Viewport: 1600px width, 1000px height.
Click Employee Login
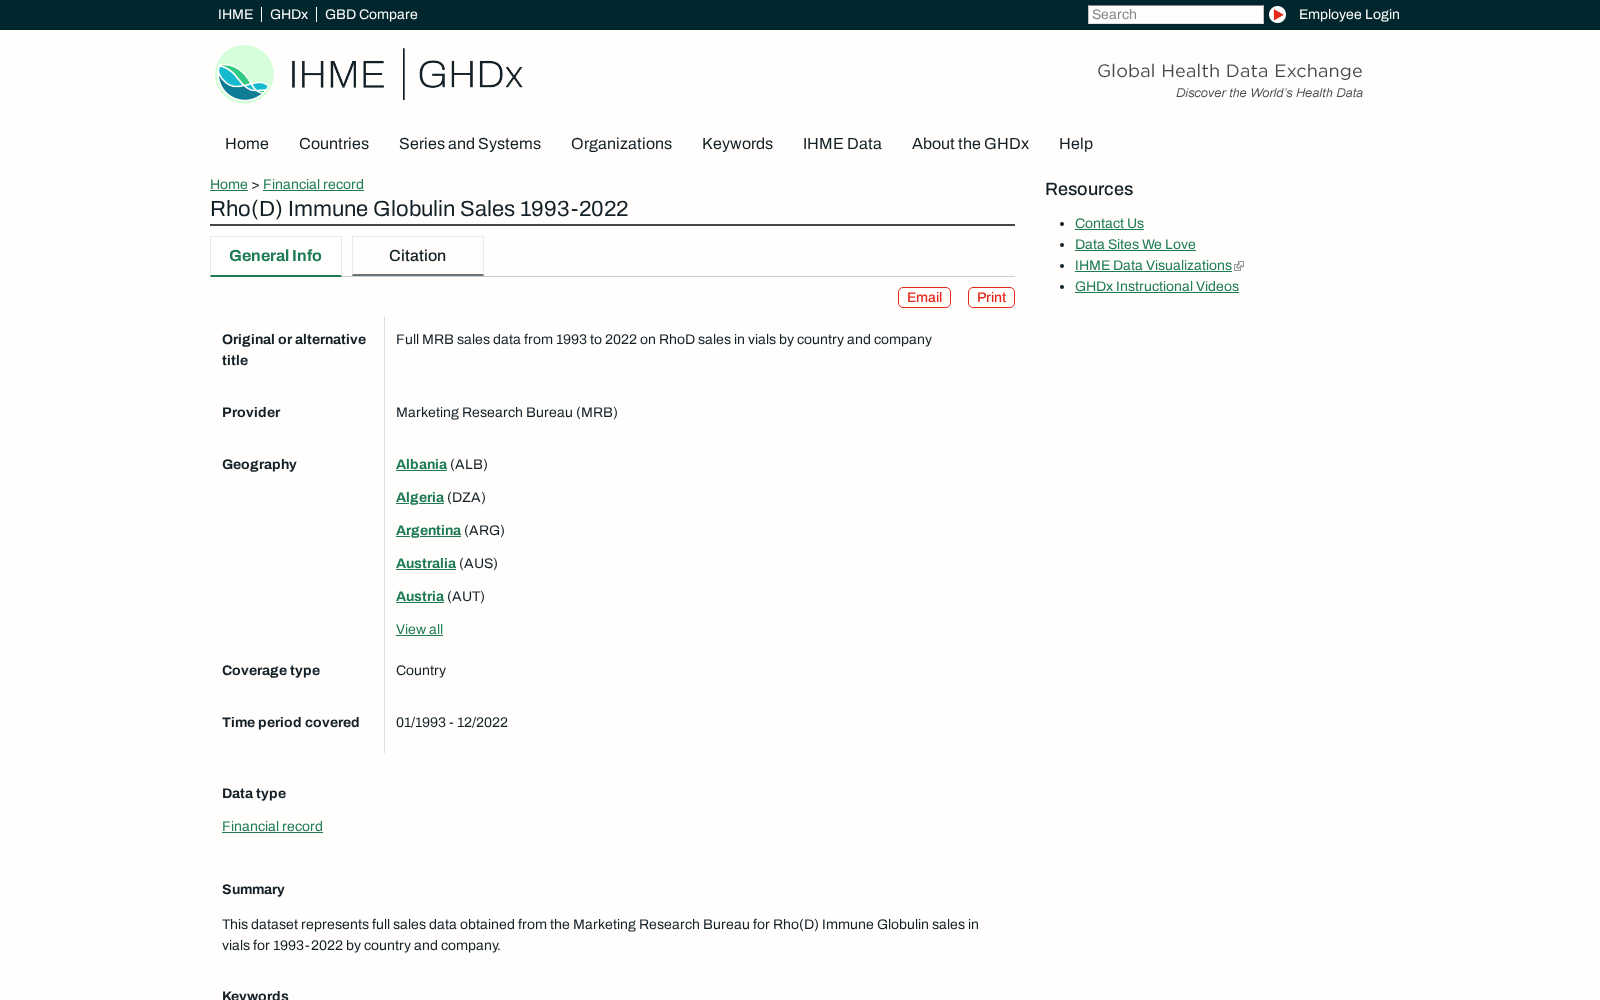coord(1349,15)
